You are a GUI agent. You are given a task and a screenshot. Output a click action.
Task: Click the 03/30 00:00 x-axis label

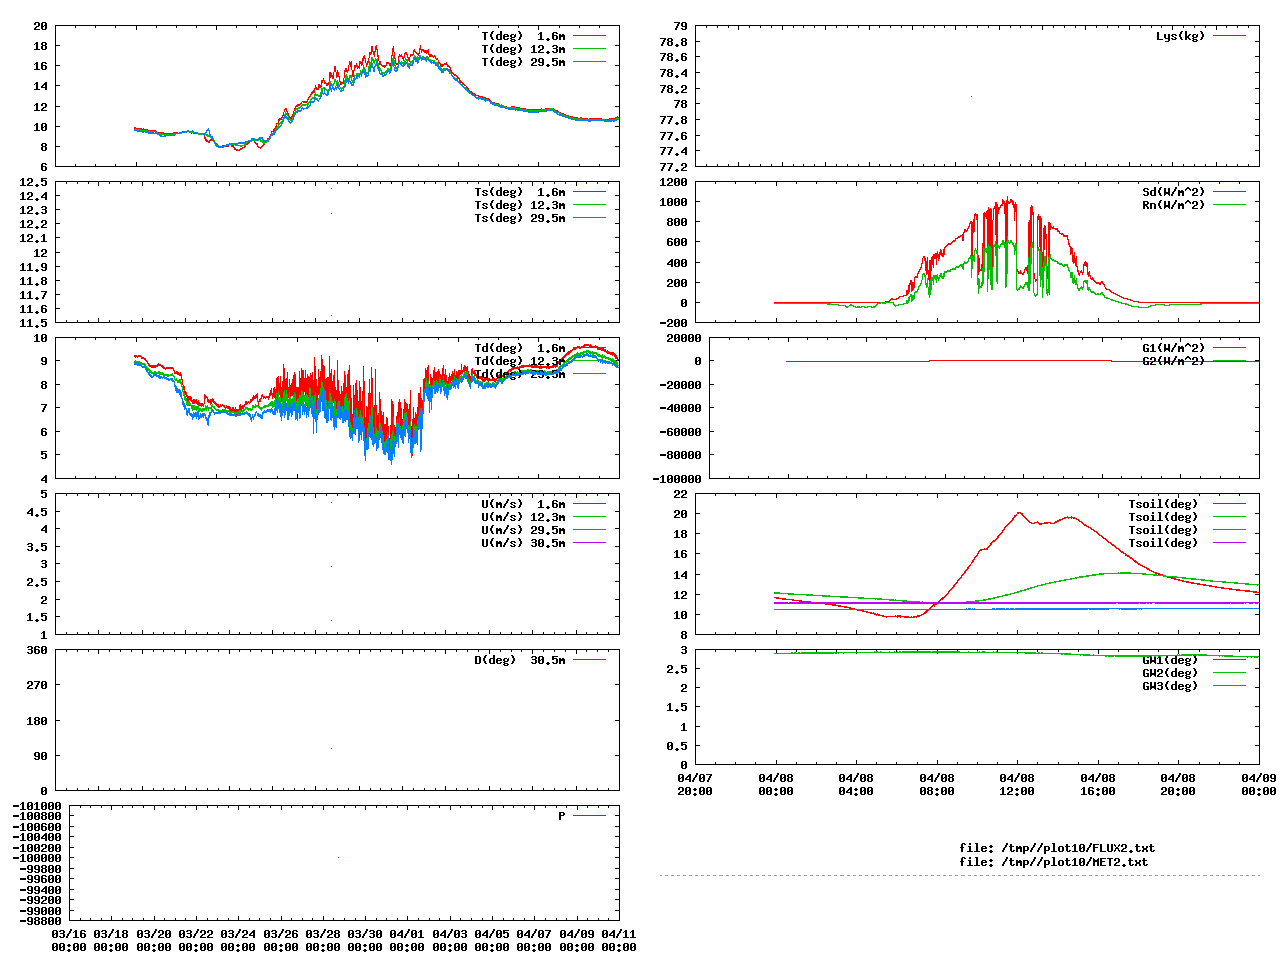point(365,940)
